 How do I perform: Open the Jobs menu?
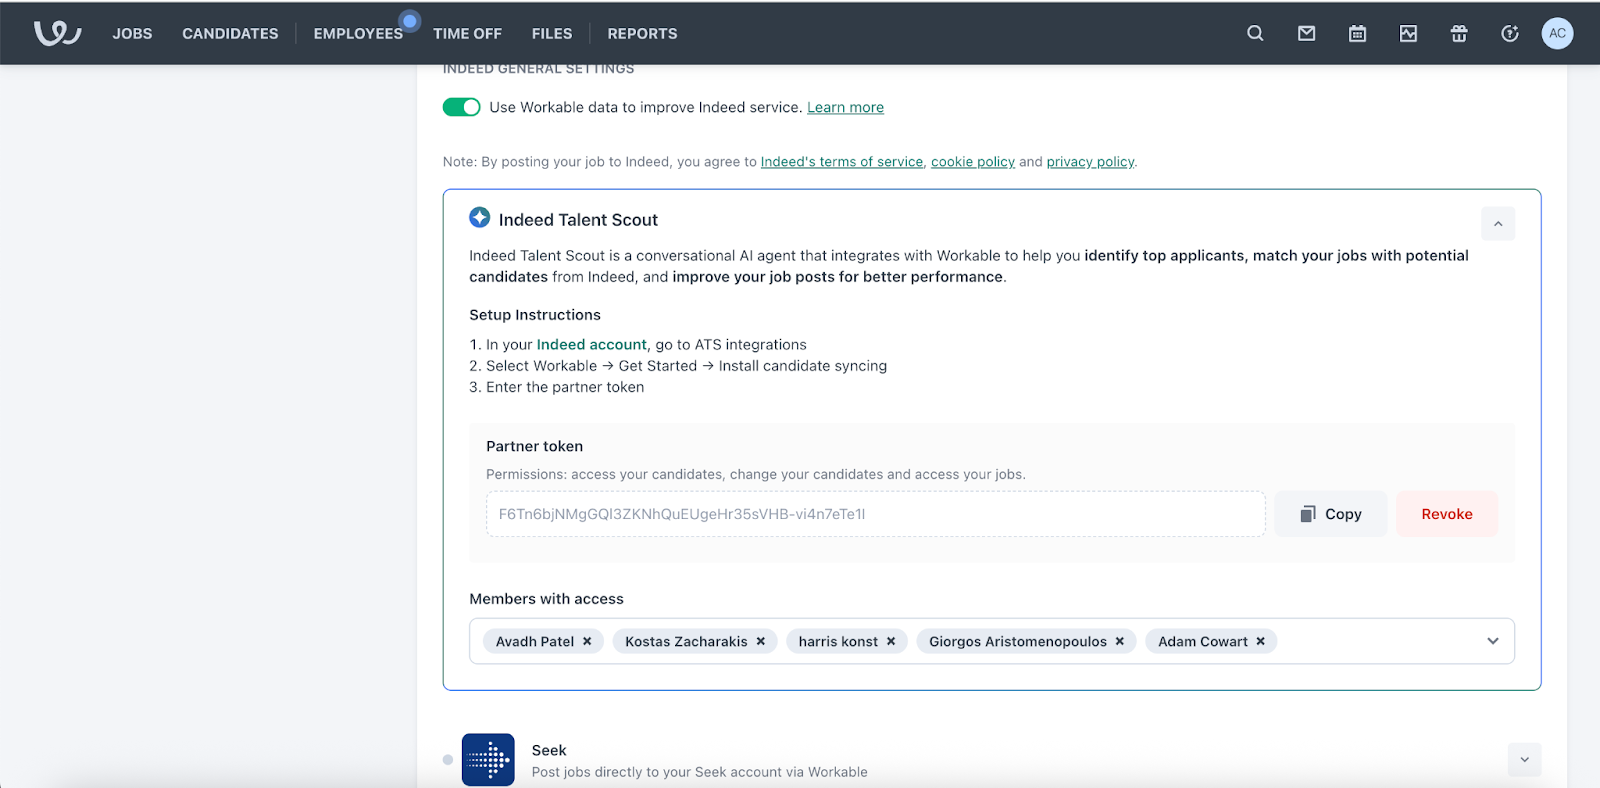pyautogui.click(x=132, y=33)
